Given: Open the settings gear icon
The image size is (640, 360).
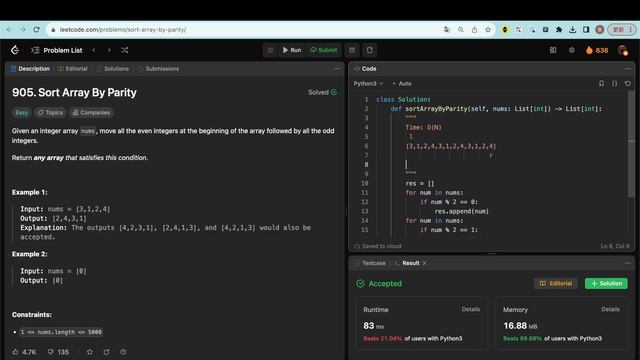Looking at the screenshot, I should (x=571, y=50).
